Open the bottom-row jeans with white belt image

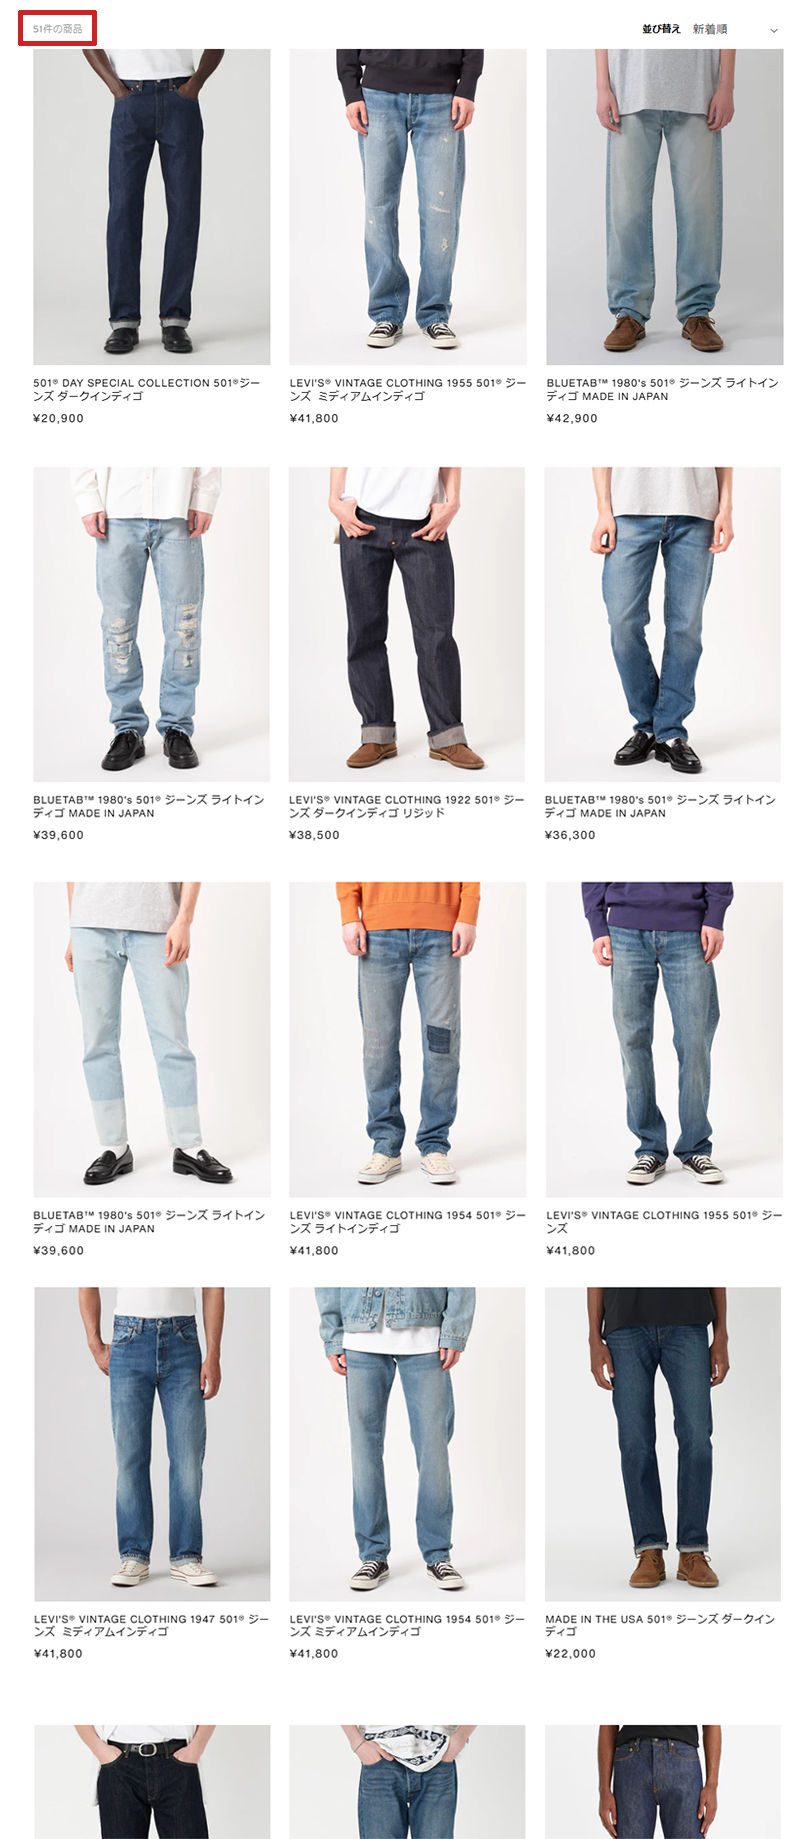point(152,1781)
